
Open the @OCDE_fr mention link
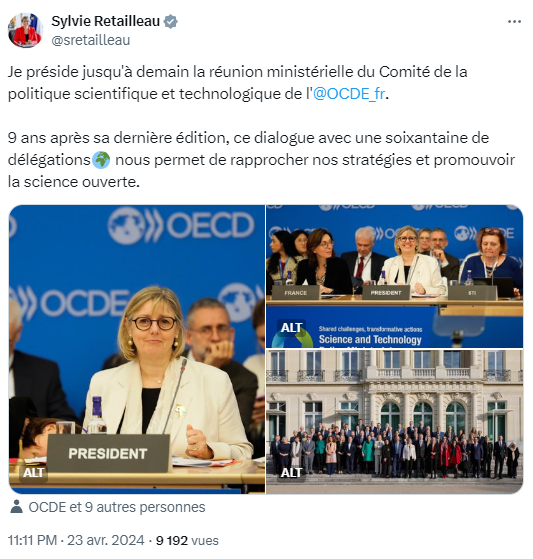pyautogui.click(x=349, y=94)
